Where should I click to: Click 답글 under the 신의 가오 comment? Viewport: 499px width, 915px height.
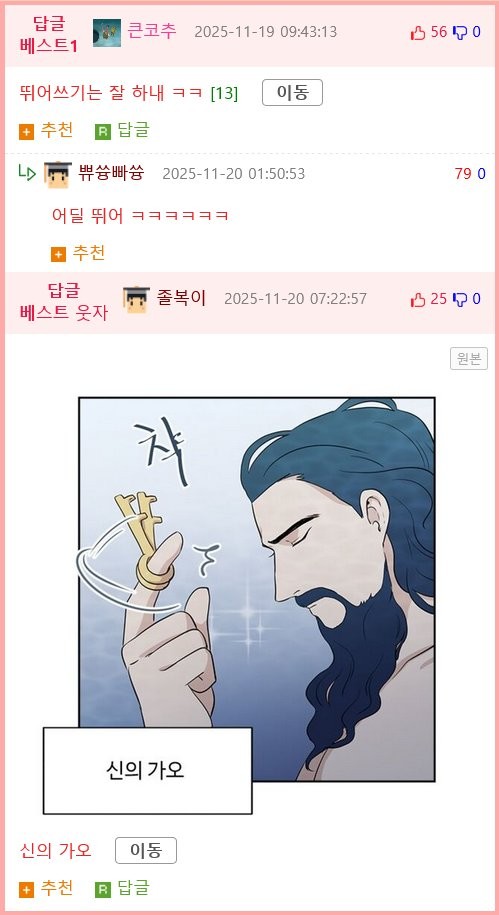122,888
